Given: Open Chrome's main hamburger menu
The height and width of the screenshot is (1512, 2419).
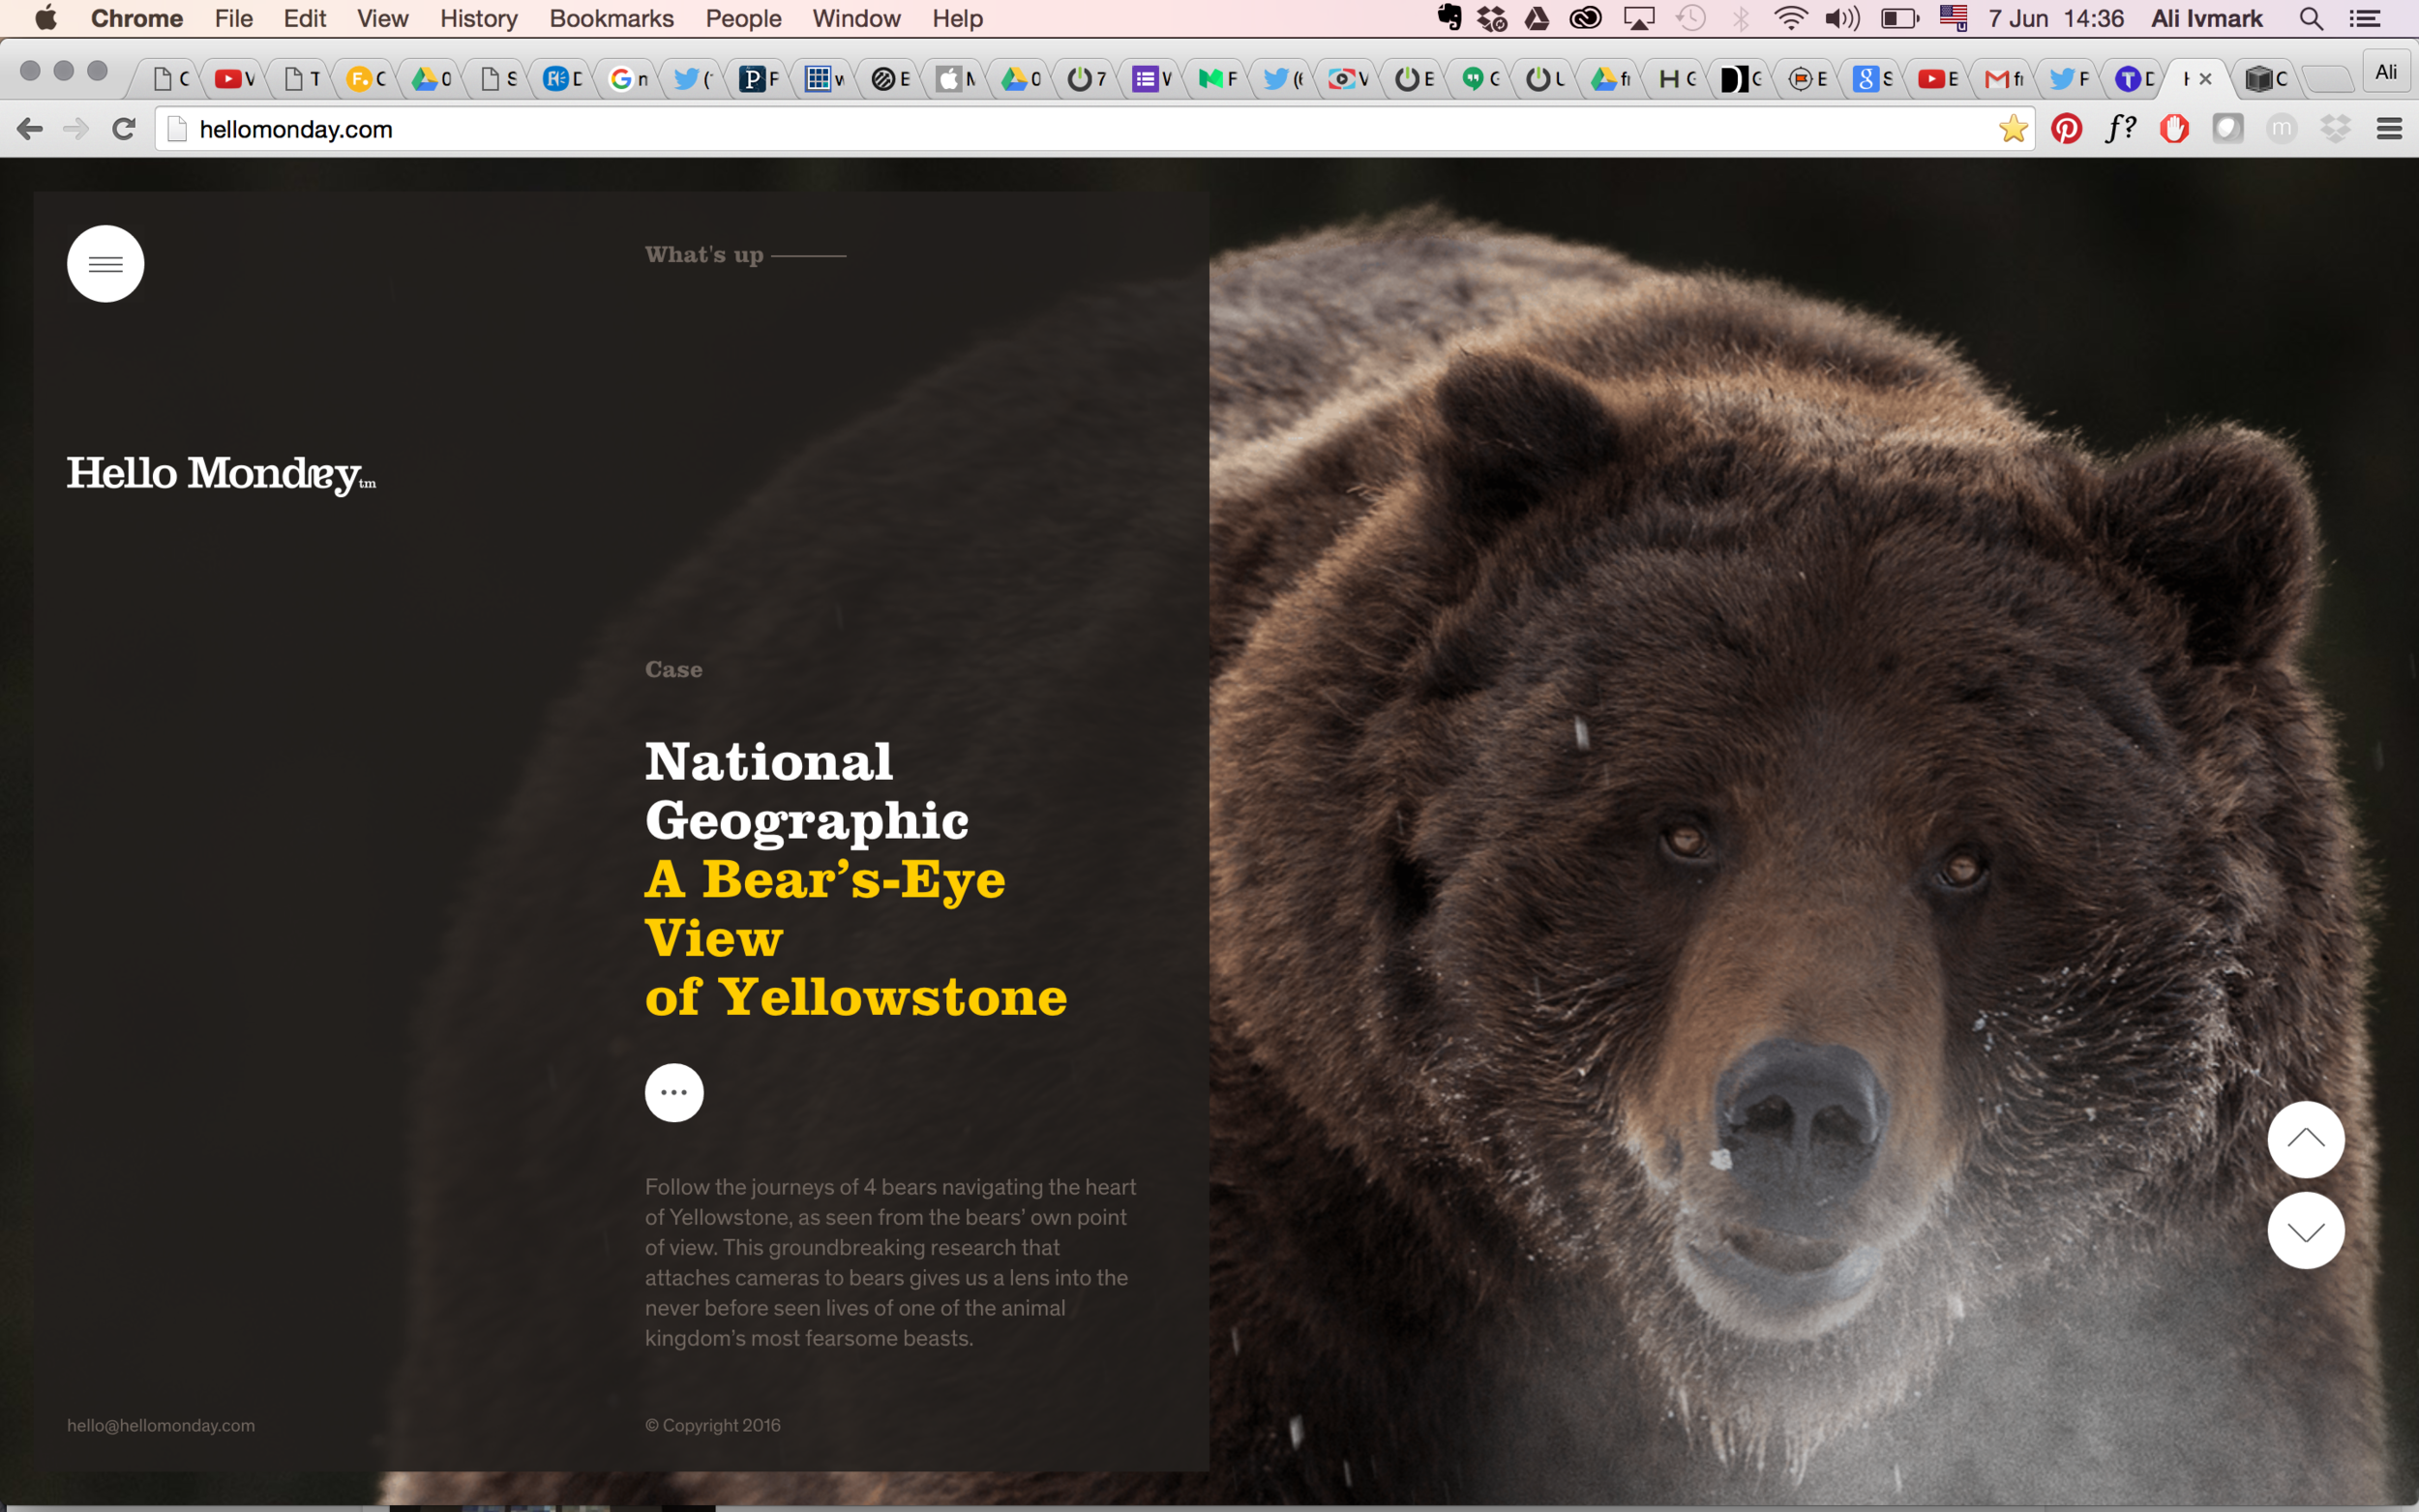Looking at the screenshot, I should click(x=2389, y=129).
